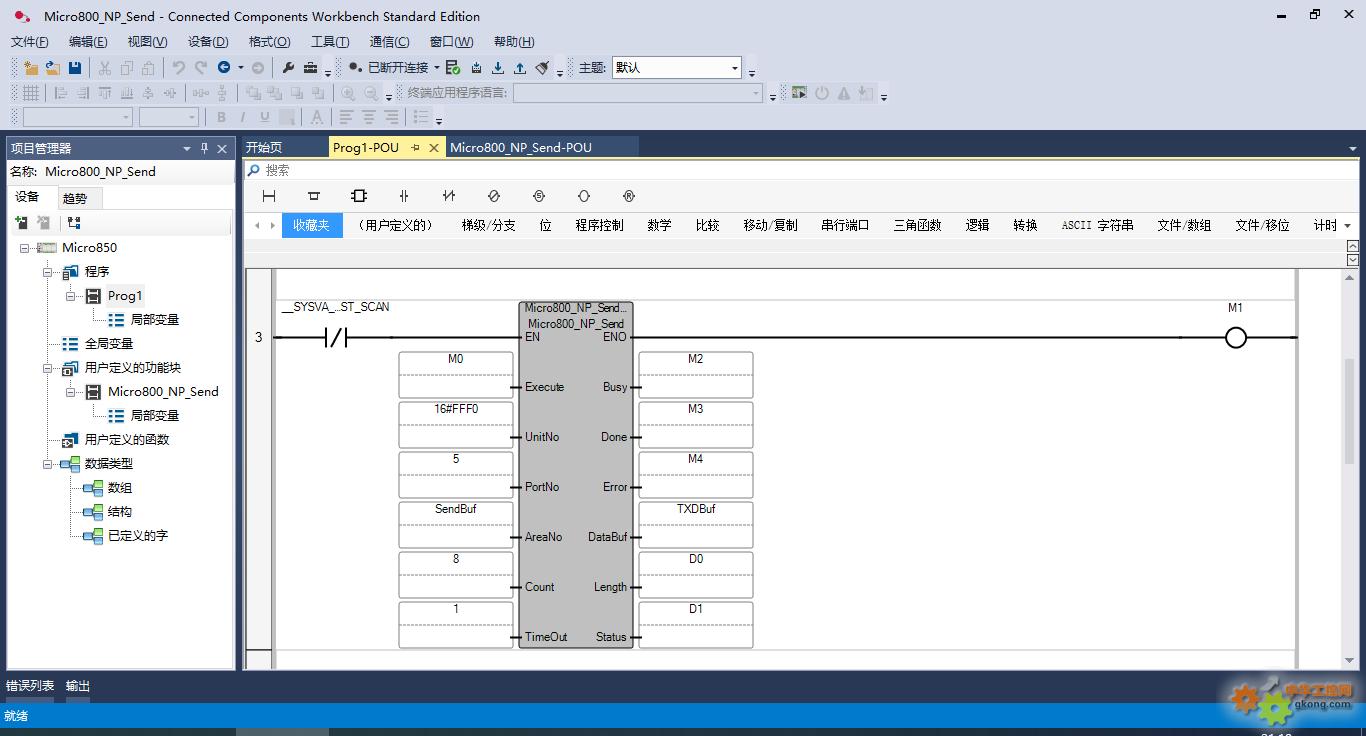Click the Open Project folder icon
Viewport: 1366px width, 736px height.
53,67
